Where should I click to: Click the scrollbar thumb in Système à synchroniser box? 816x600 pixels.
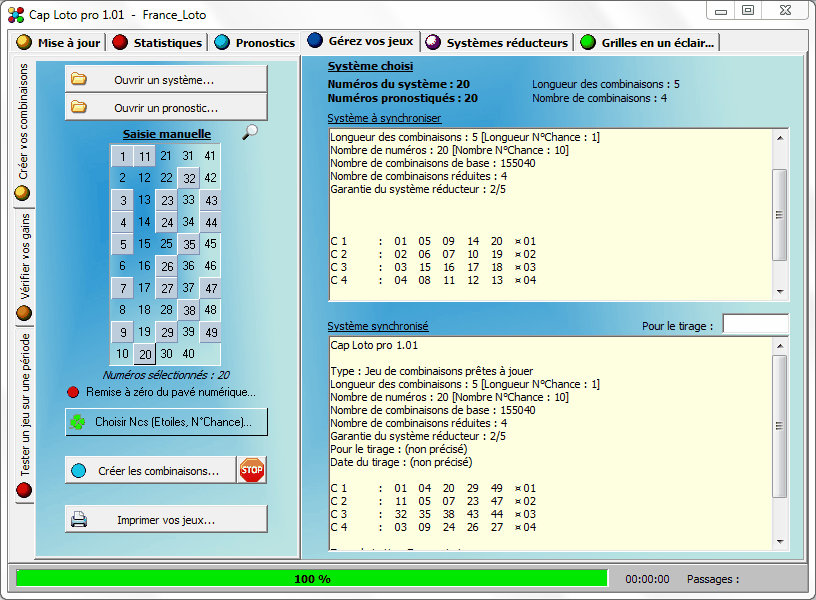point(780,214)
